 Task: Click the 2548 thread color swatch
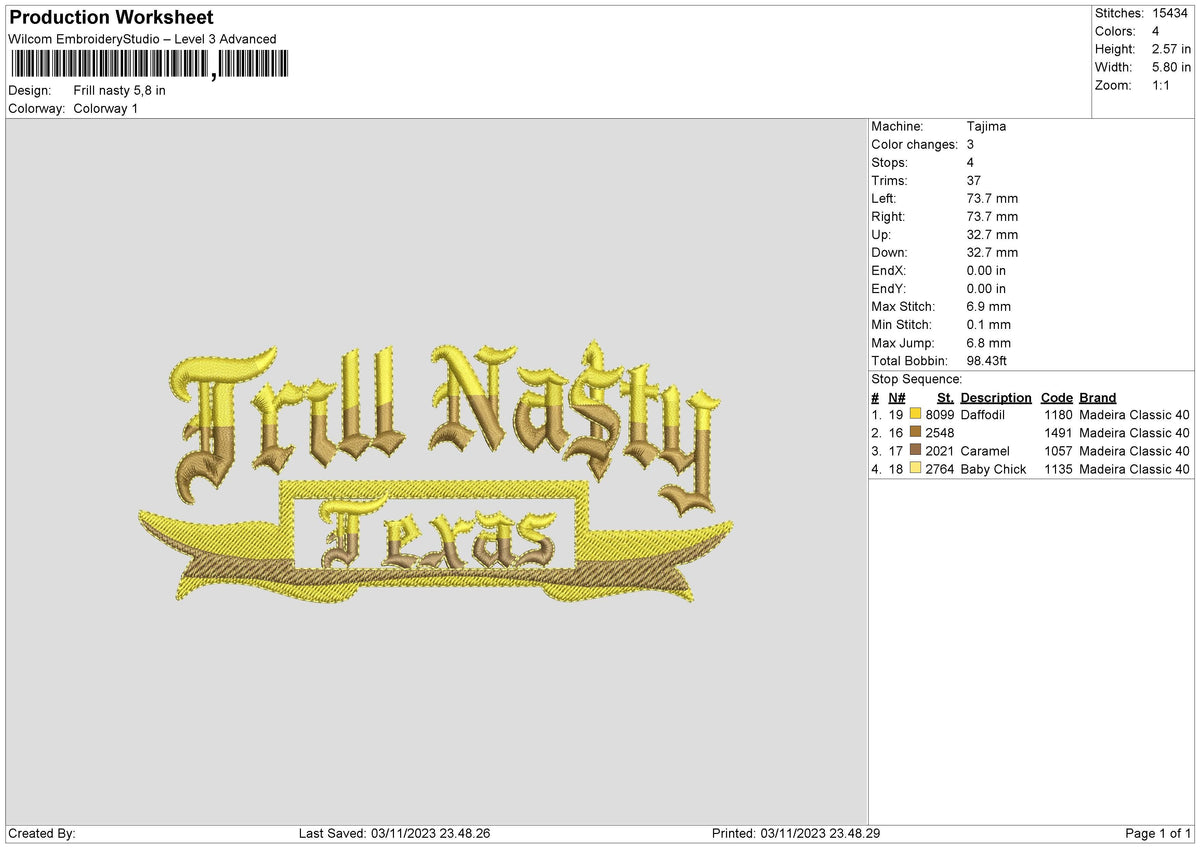[x=916, y=432]
